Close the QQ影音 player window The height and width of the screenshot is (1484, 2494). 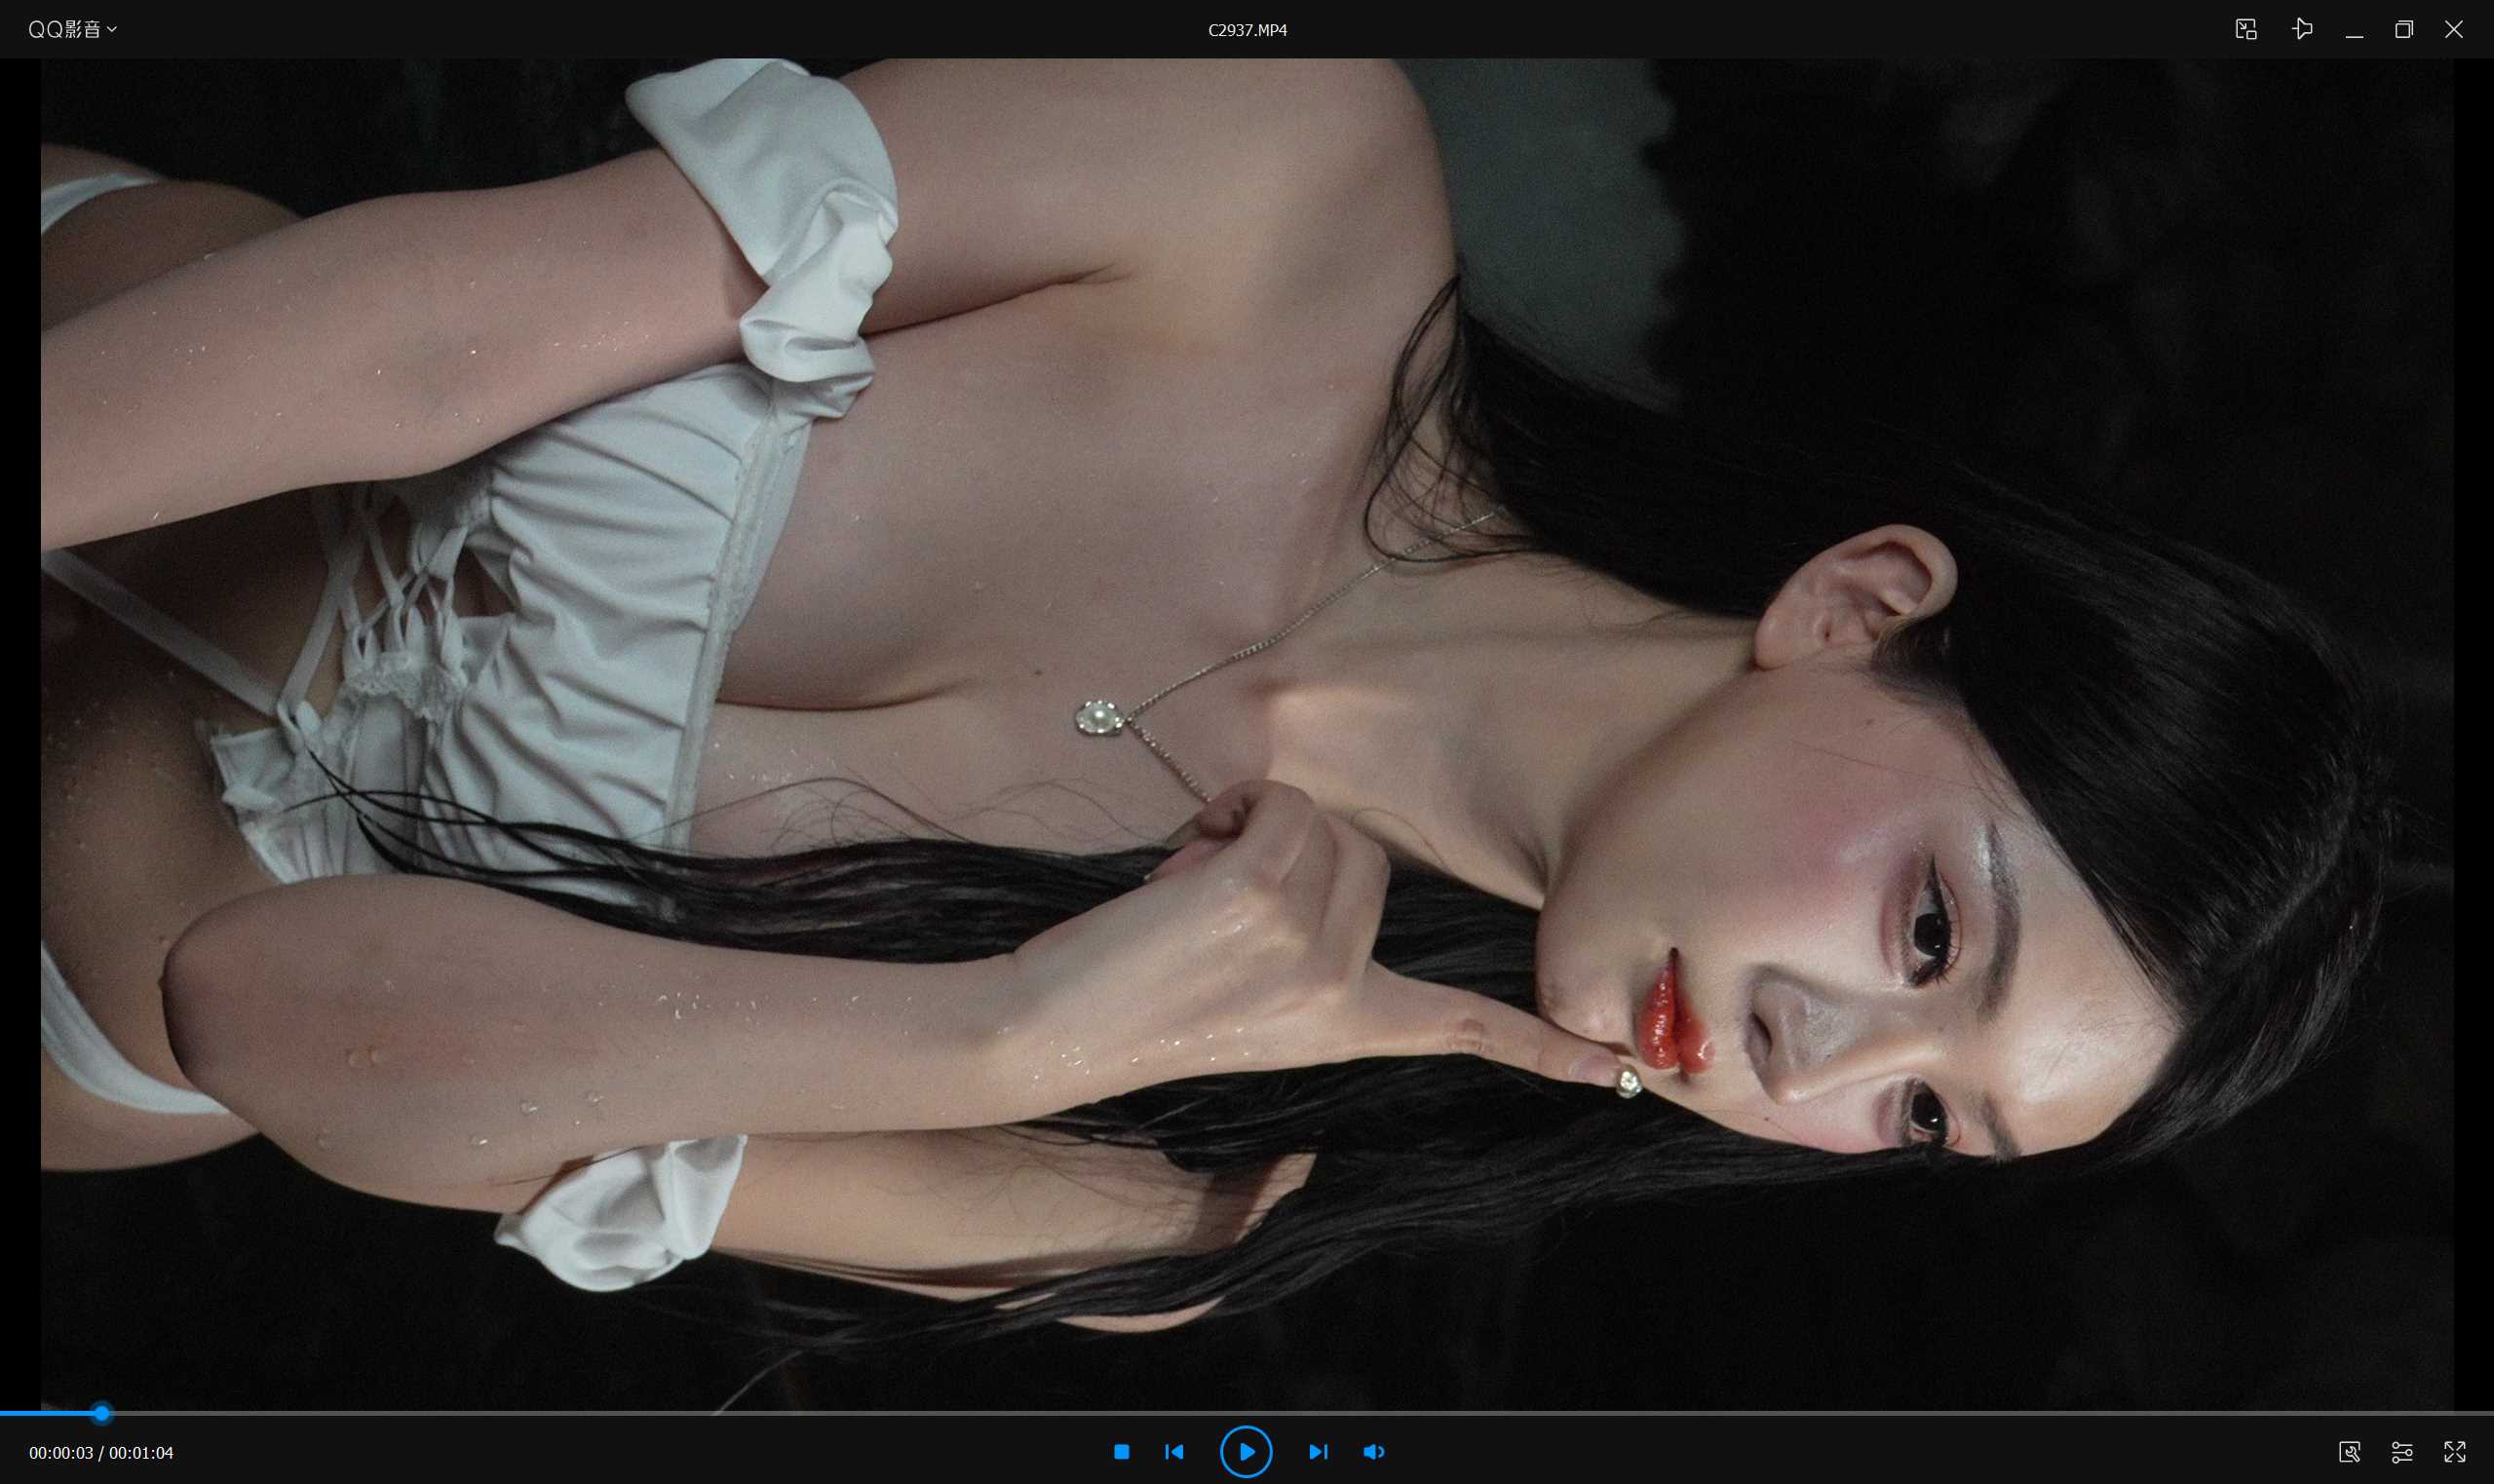(x=2454, y=29)
